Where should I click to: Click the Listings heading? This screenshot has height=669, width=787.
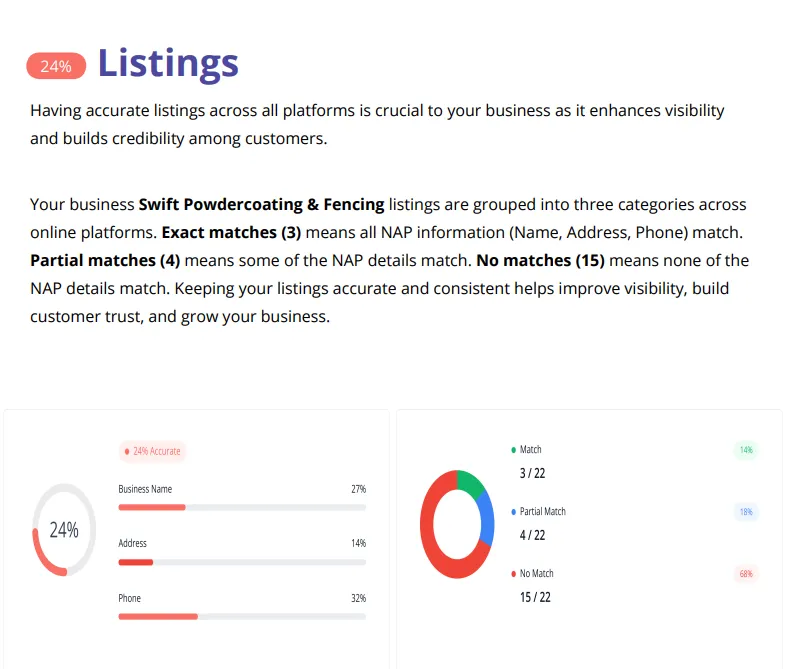pyautogui.click(x=168, y=63)
